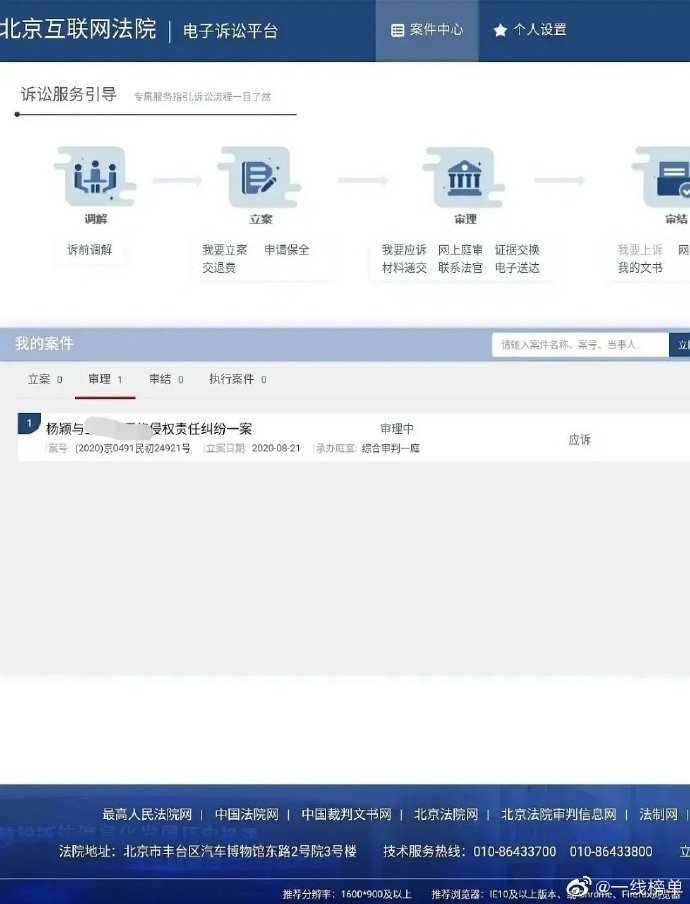Open the 中国裁判文书网 footer link
690x904 pixels.
pyautogui.click(x=346, y=814)
